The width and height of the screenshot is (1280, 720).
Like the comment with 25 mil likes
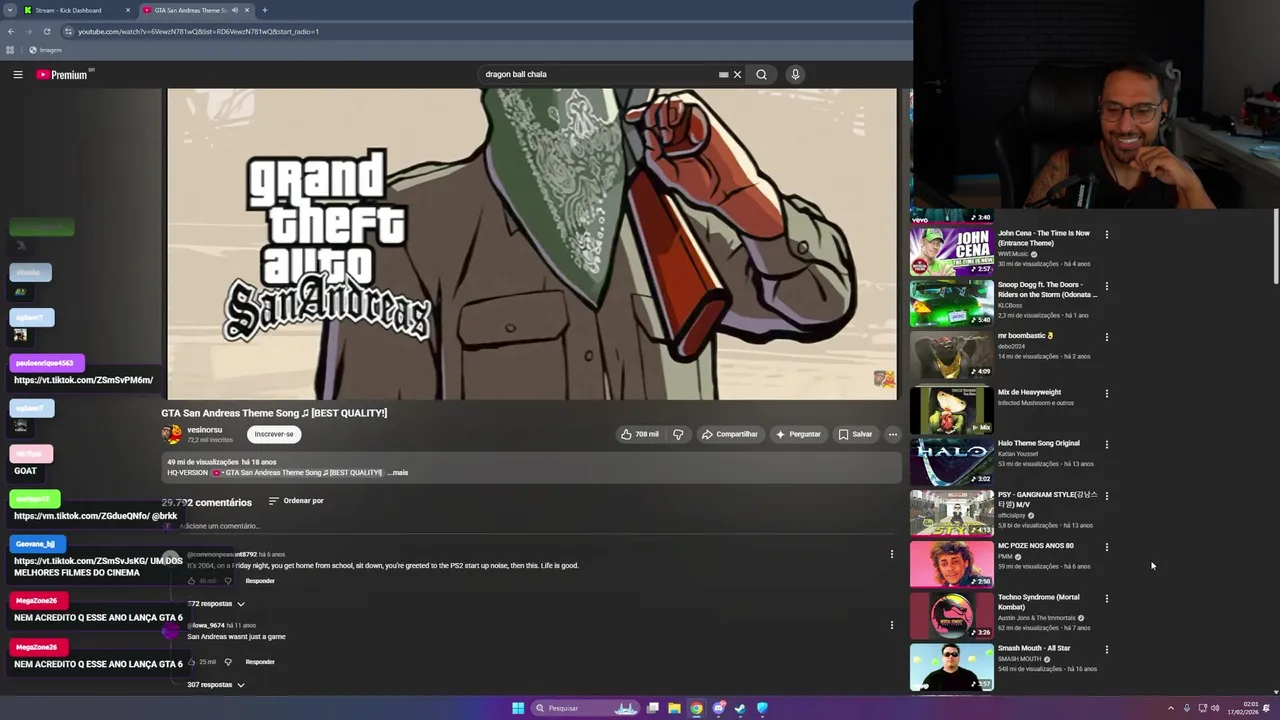192,662
